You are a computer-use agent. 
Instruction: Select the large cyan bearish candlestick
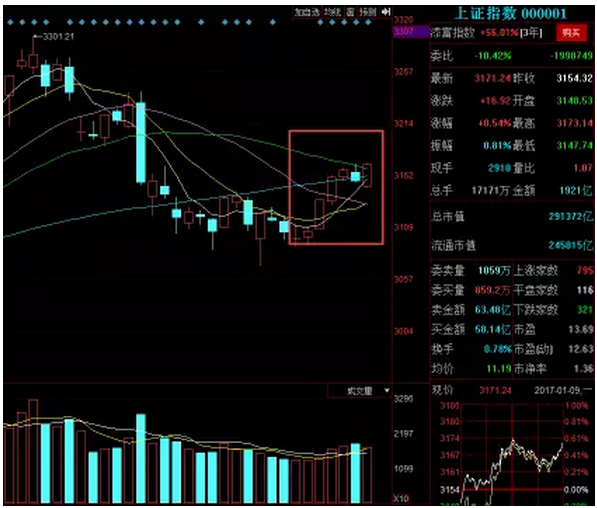tap(141, 142)
